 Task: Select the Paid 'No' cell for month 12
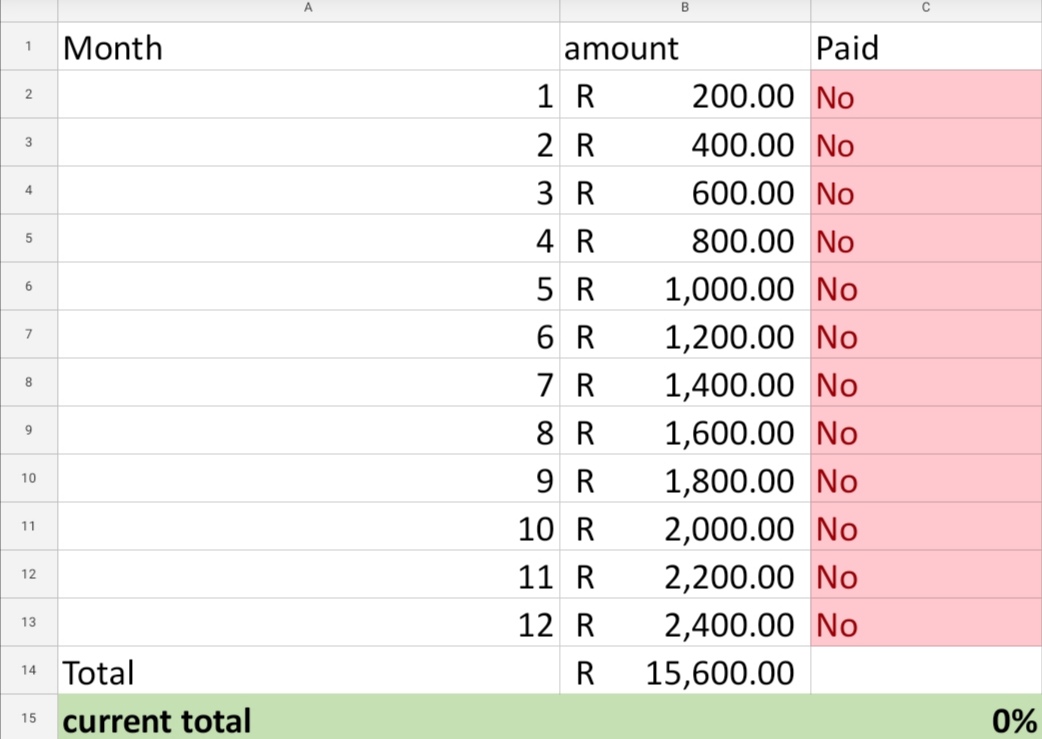coord(926,622)
